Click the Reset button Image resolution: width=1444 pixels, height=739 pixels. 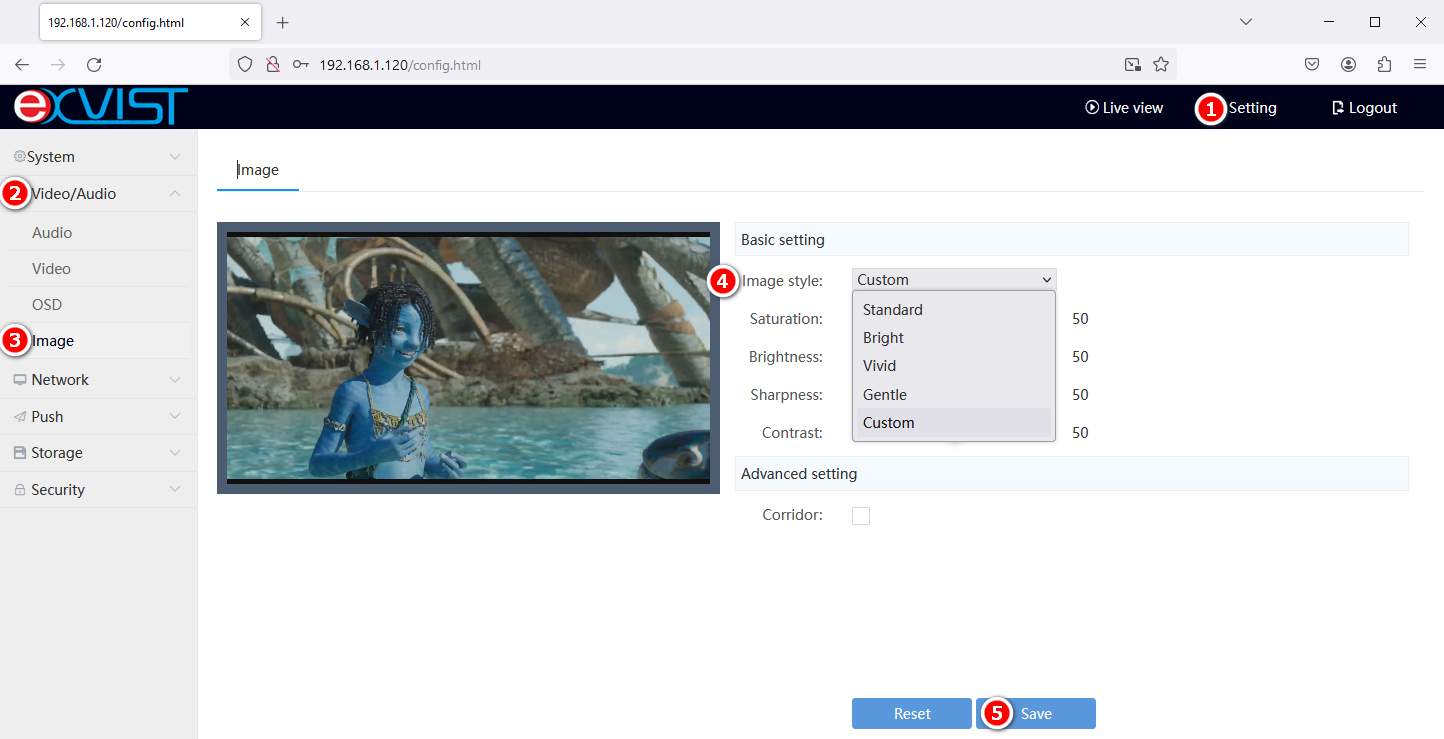pos(912,713)
